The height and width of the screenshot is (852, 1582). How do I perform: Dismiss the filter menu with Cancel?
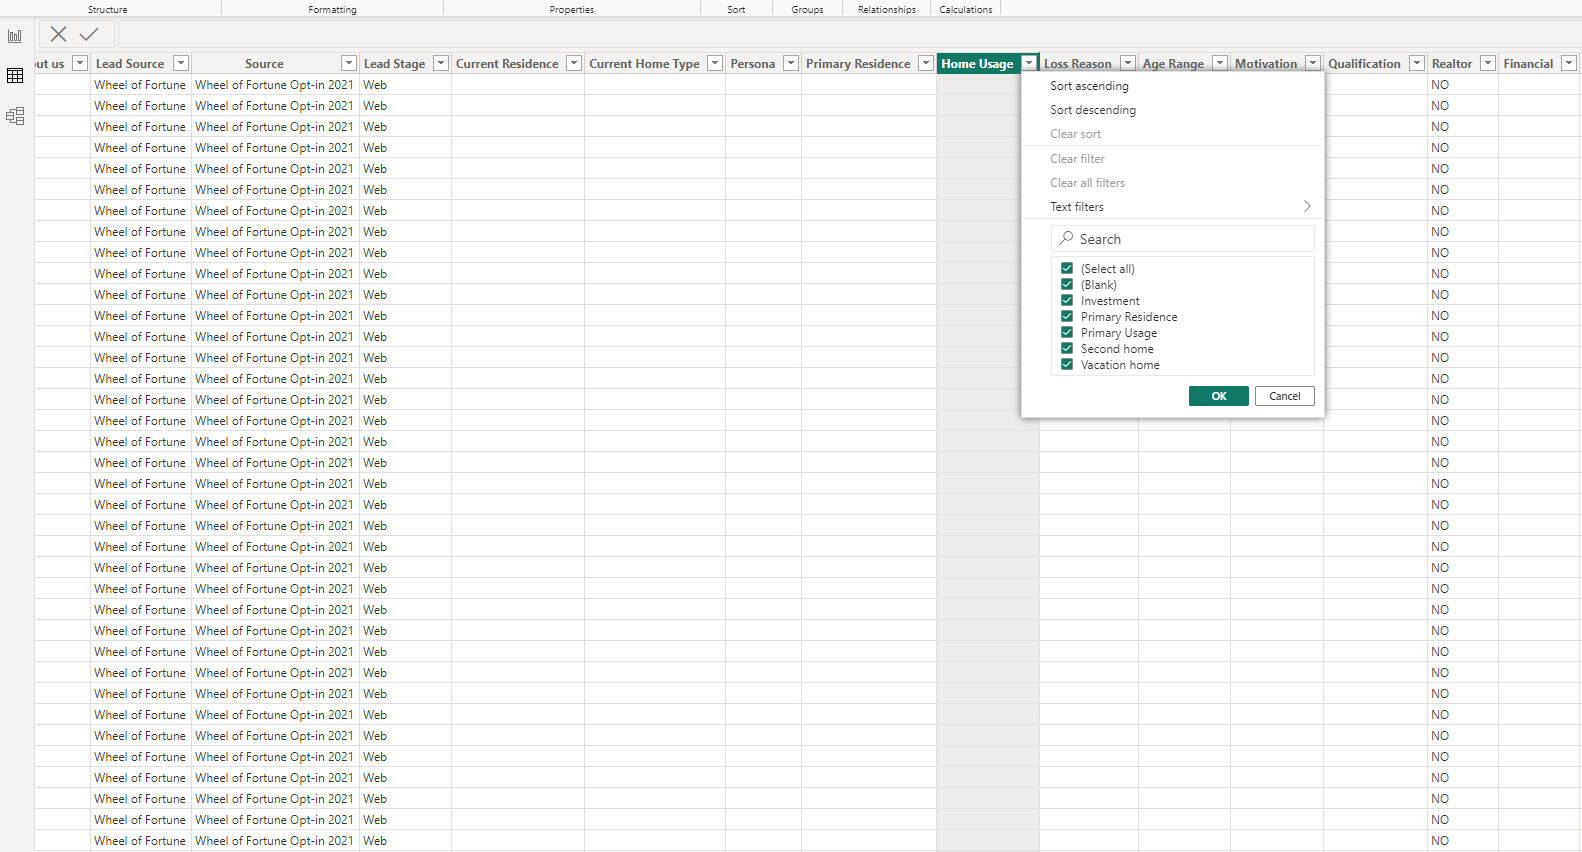1285,396
